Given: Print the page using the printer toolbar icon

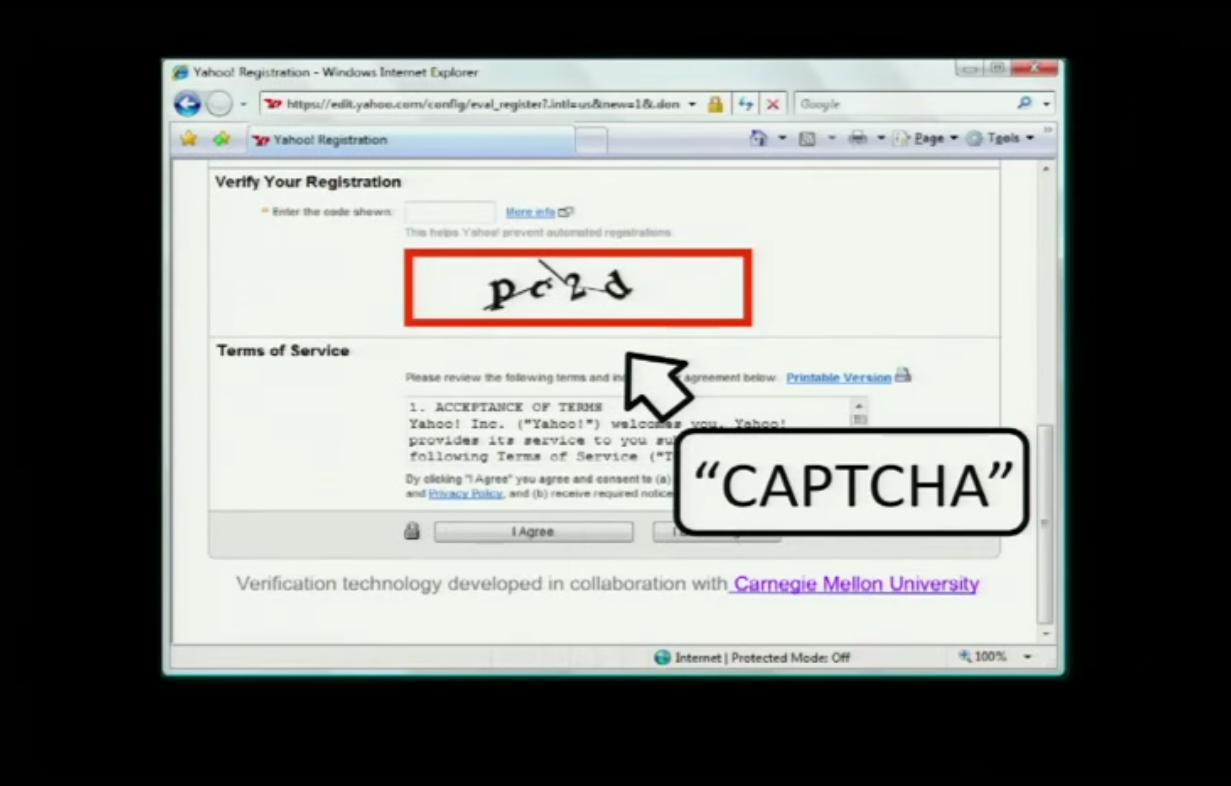Looking at the screenshot, I should tap(858, 139).
